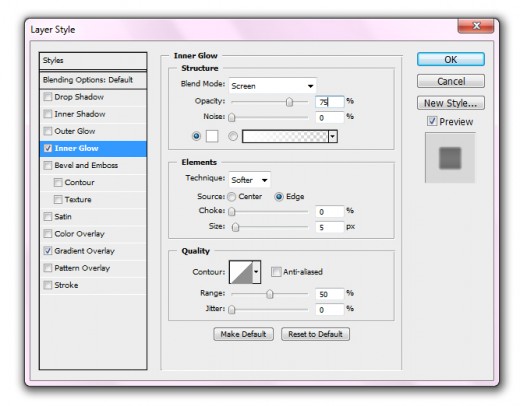Enable the Anti-aliased checkbox
Viewport: 520px width, 406px height.
[276, 272]
